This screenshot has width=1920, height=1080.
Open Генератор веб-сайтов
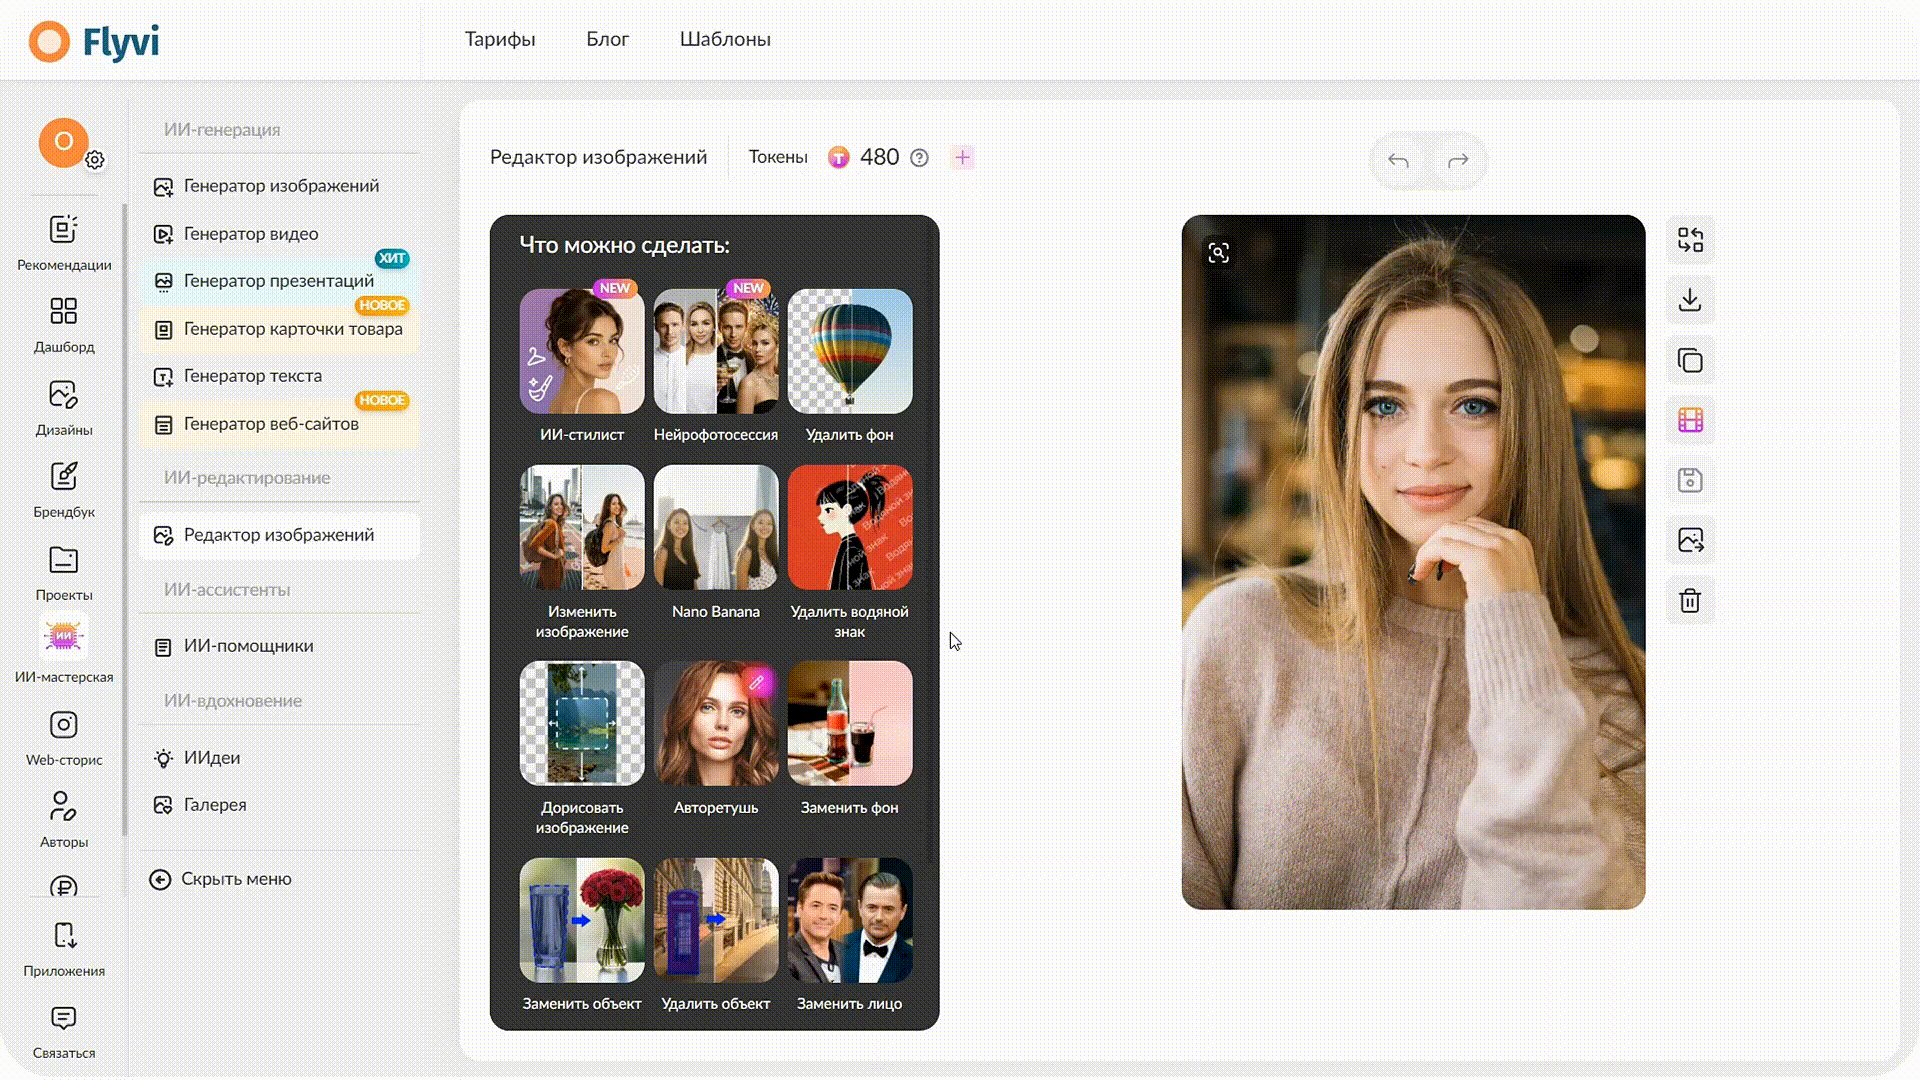click(x=280, y=424)
